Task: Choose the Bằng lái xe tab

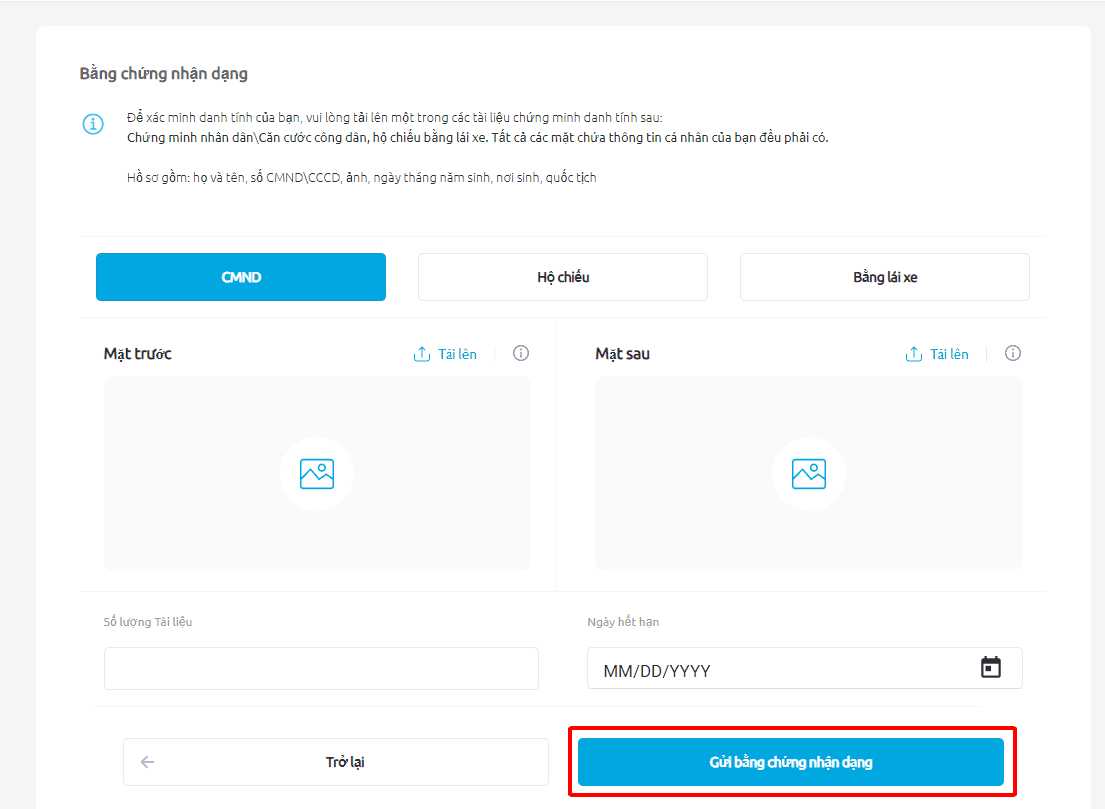Action: point(885,277)
